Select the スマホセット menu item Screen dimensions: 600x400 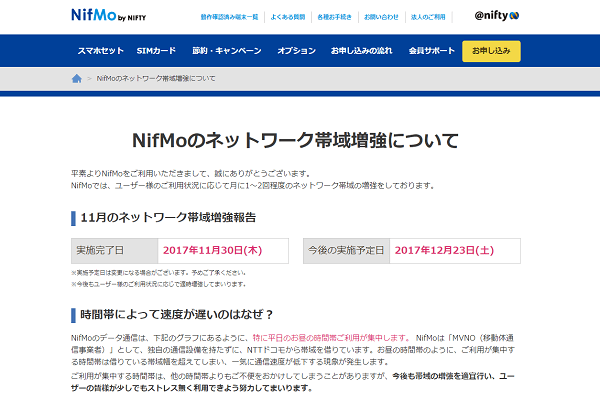click(x=101, y=51)
